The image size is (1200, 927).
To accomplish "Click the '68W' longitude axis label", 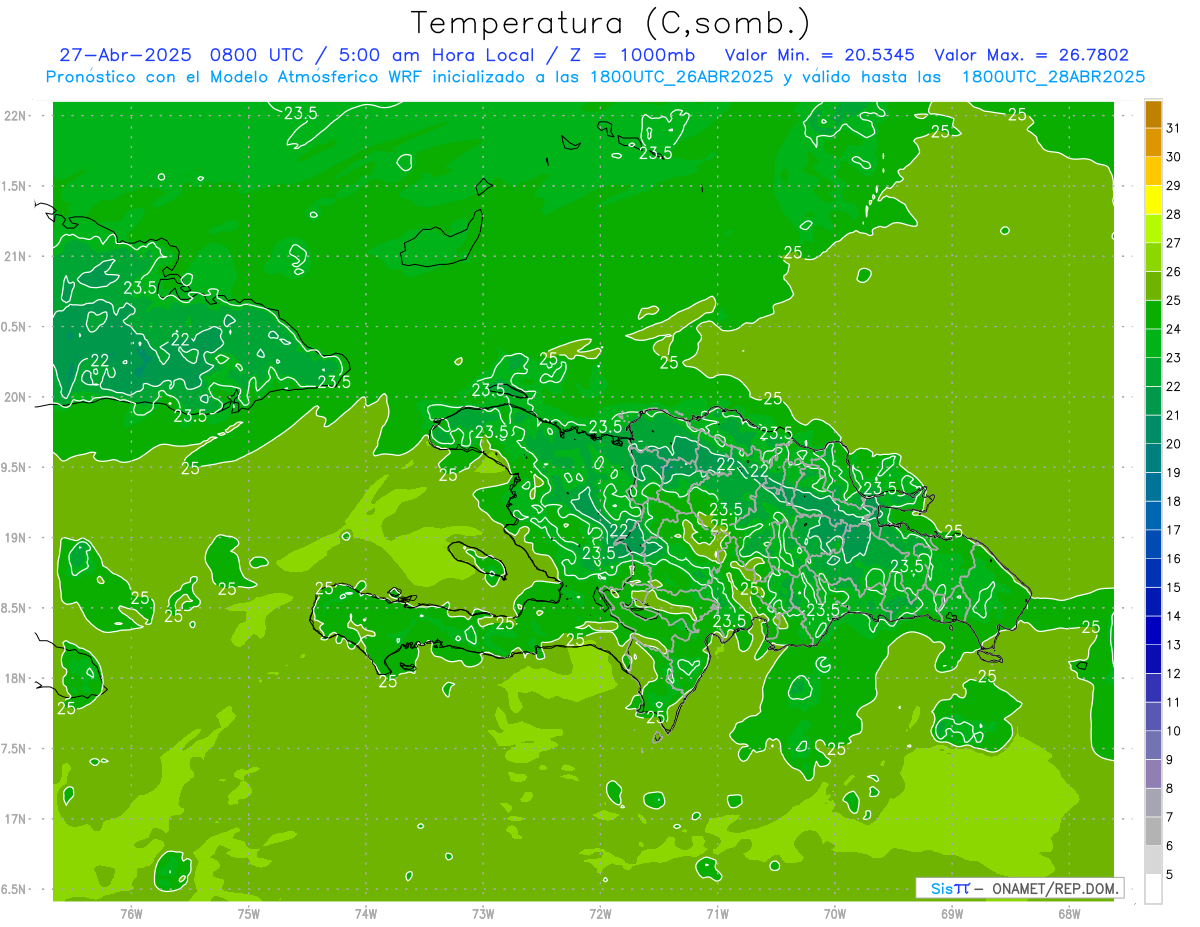I will pos(1069,914).
